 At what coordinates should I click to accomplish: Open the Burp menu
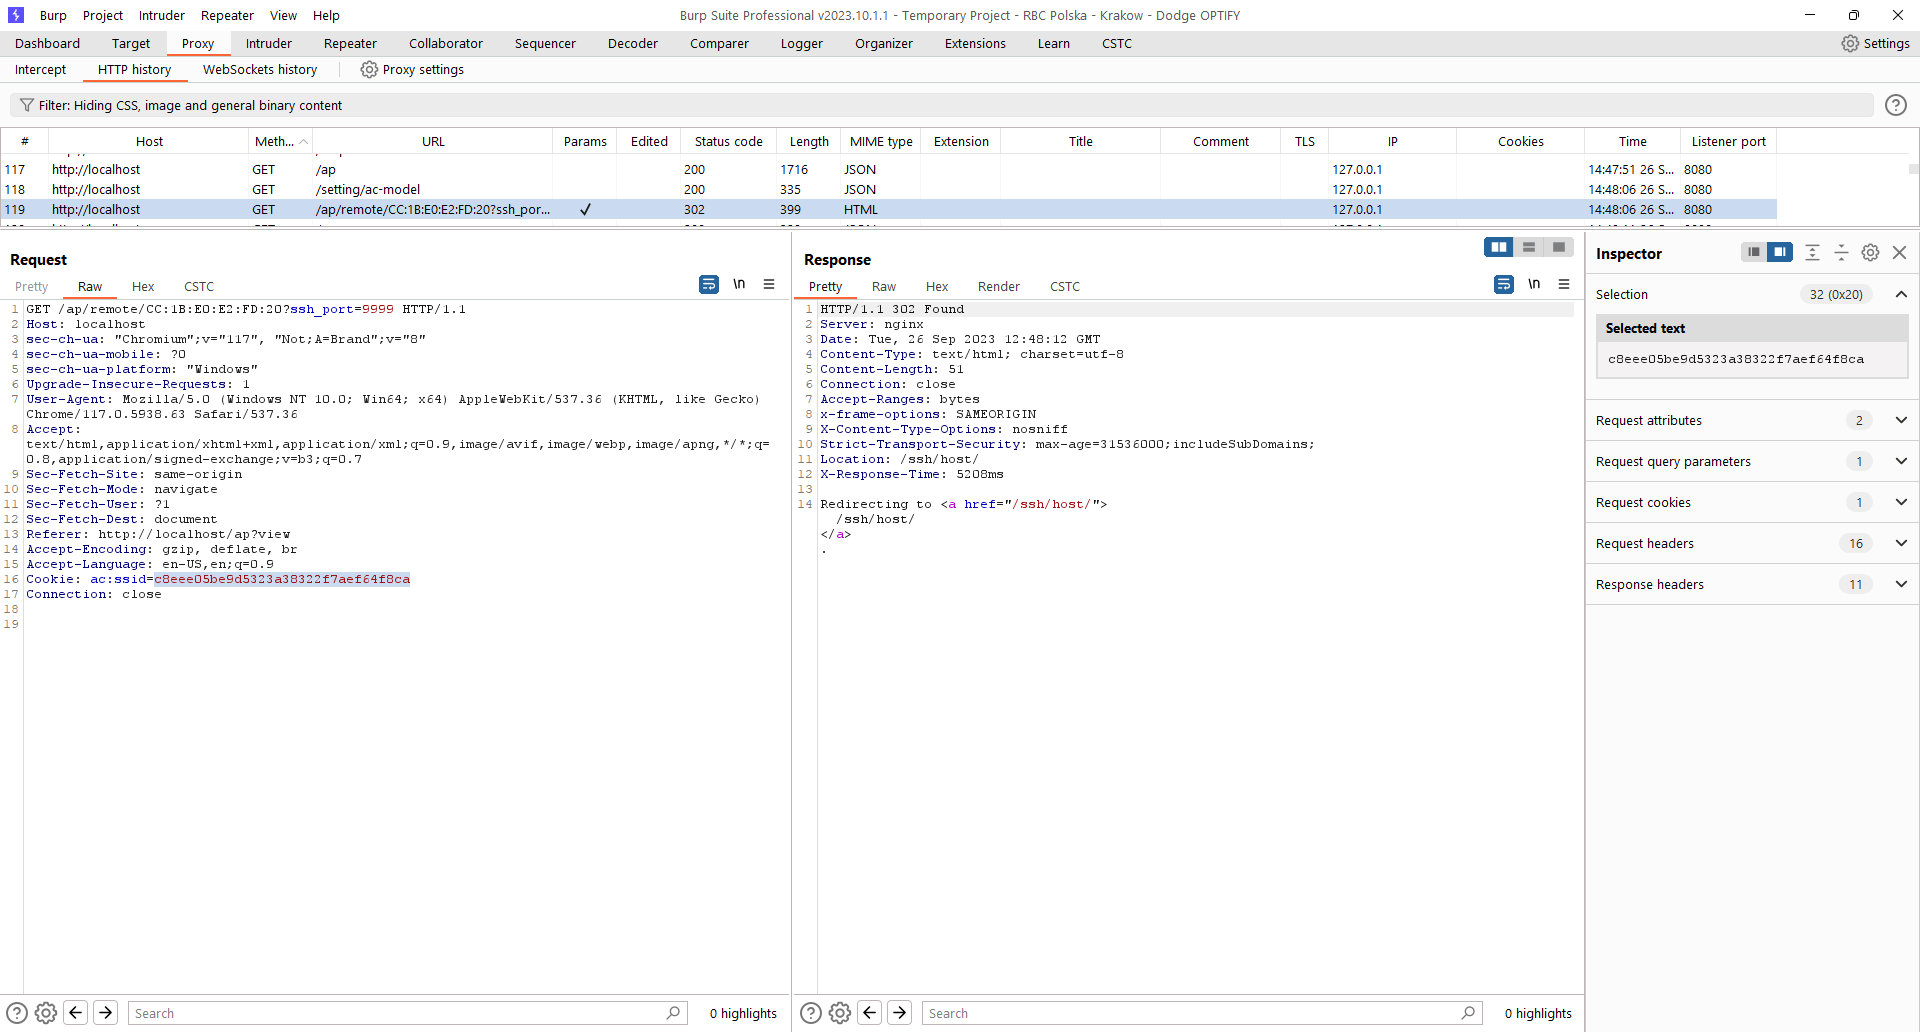click(x=53, y=15)
